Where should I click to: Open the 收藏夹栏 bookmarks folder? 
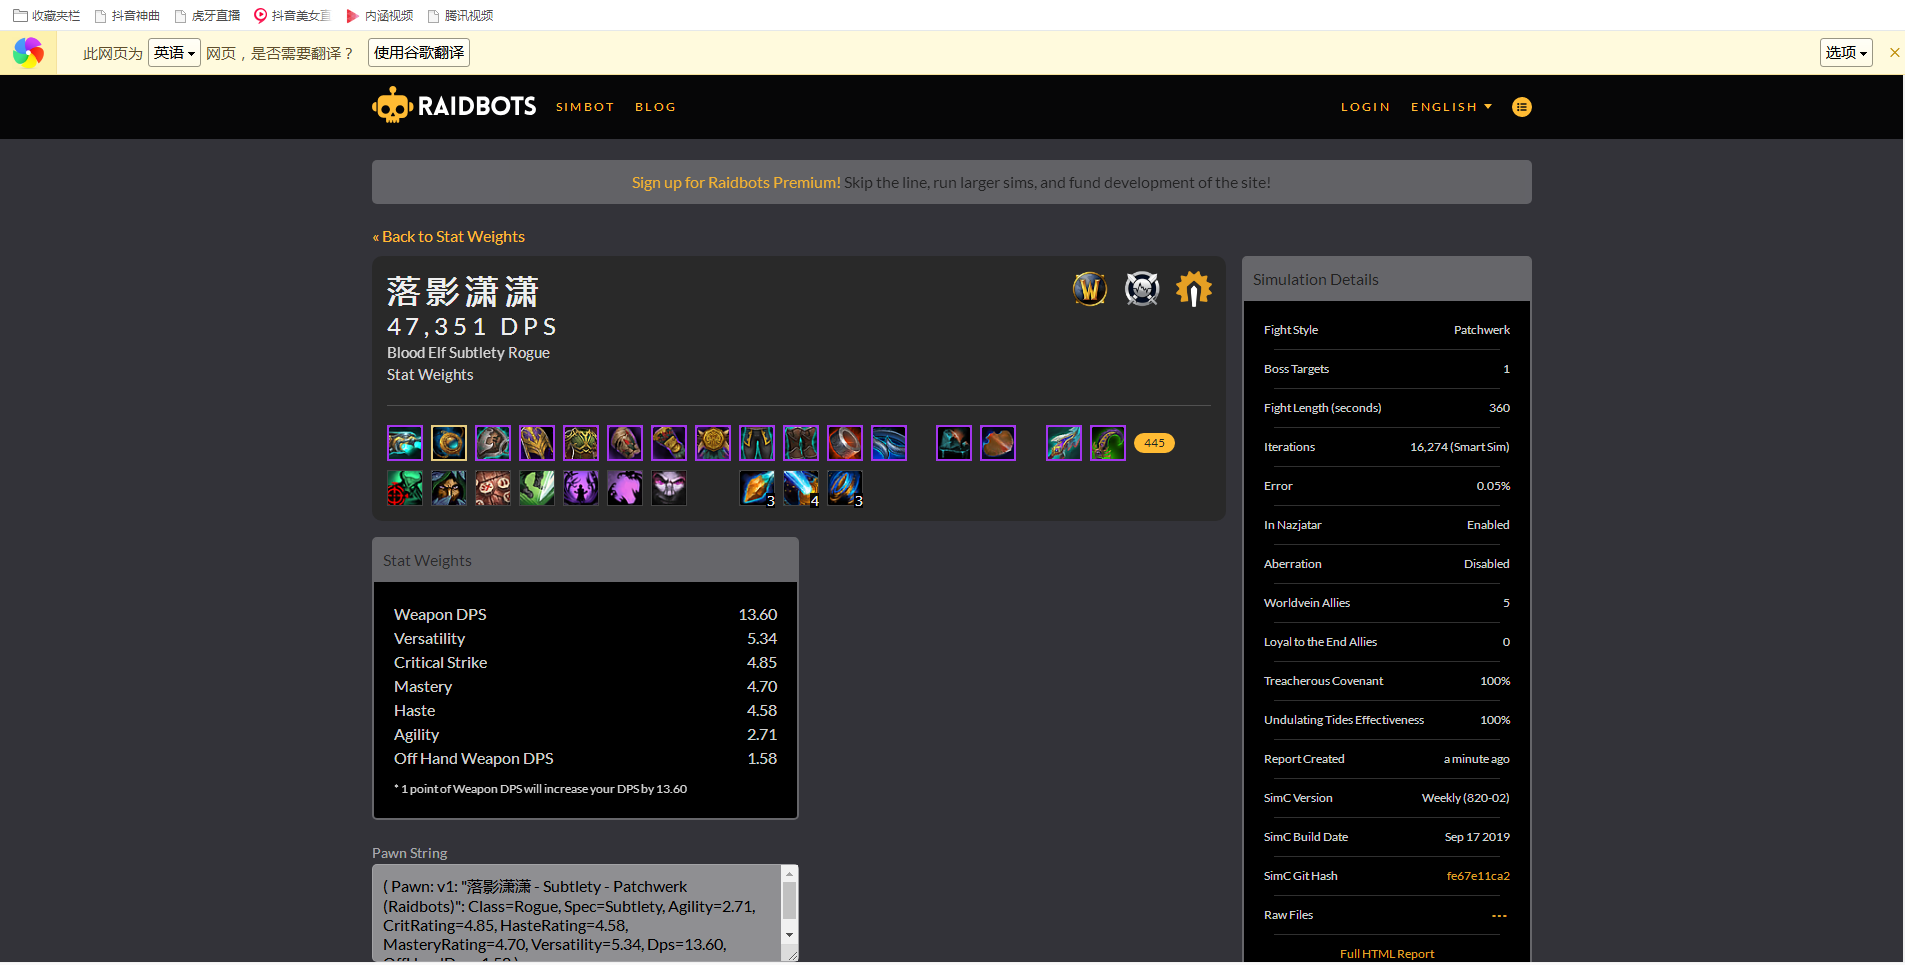pos(46,15)
